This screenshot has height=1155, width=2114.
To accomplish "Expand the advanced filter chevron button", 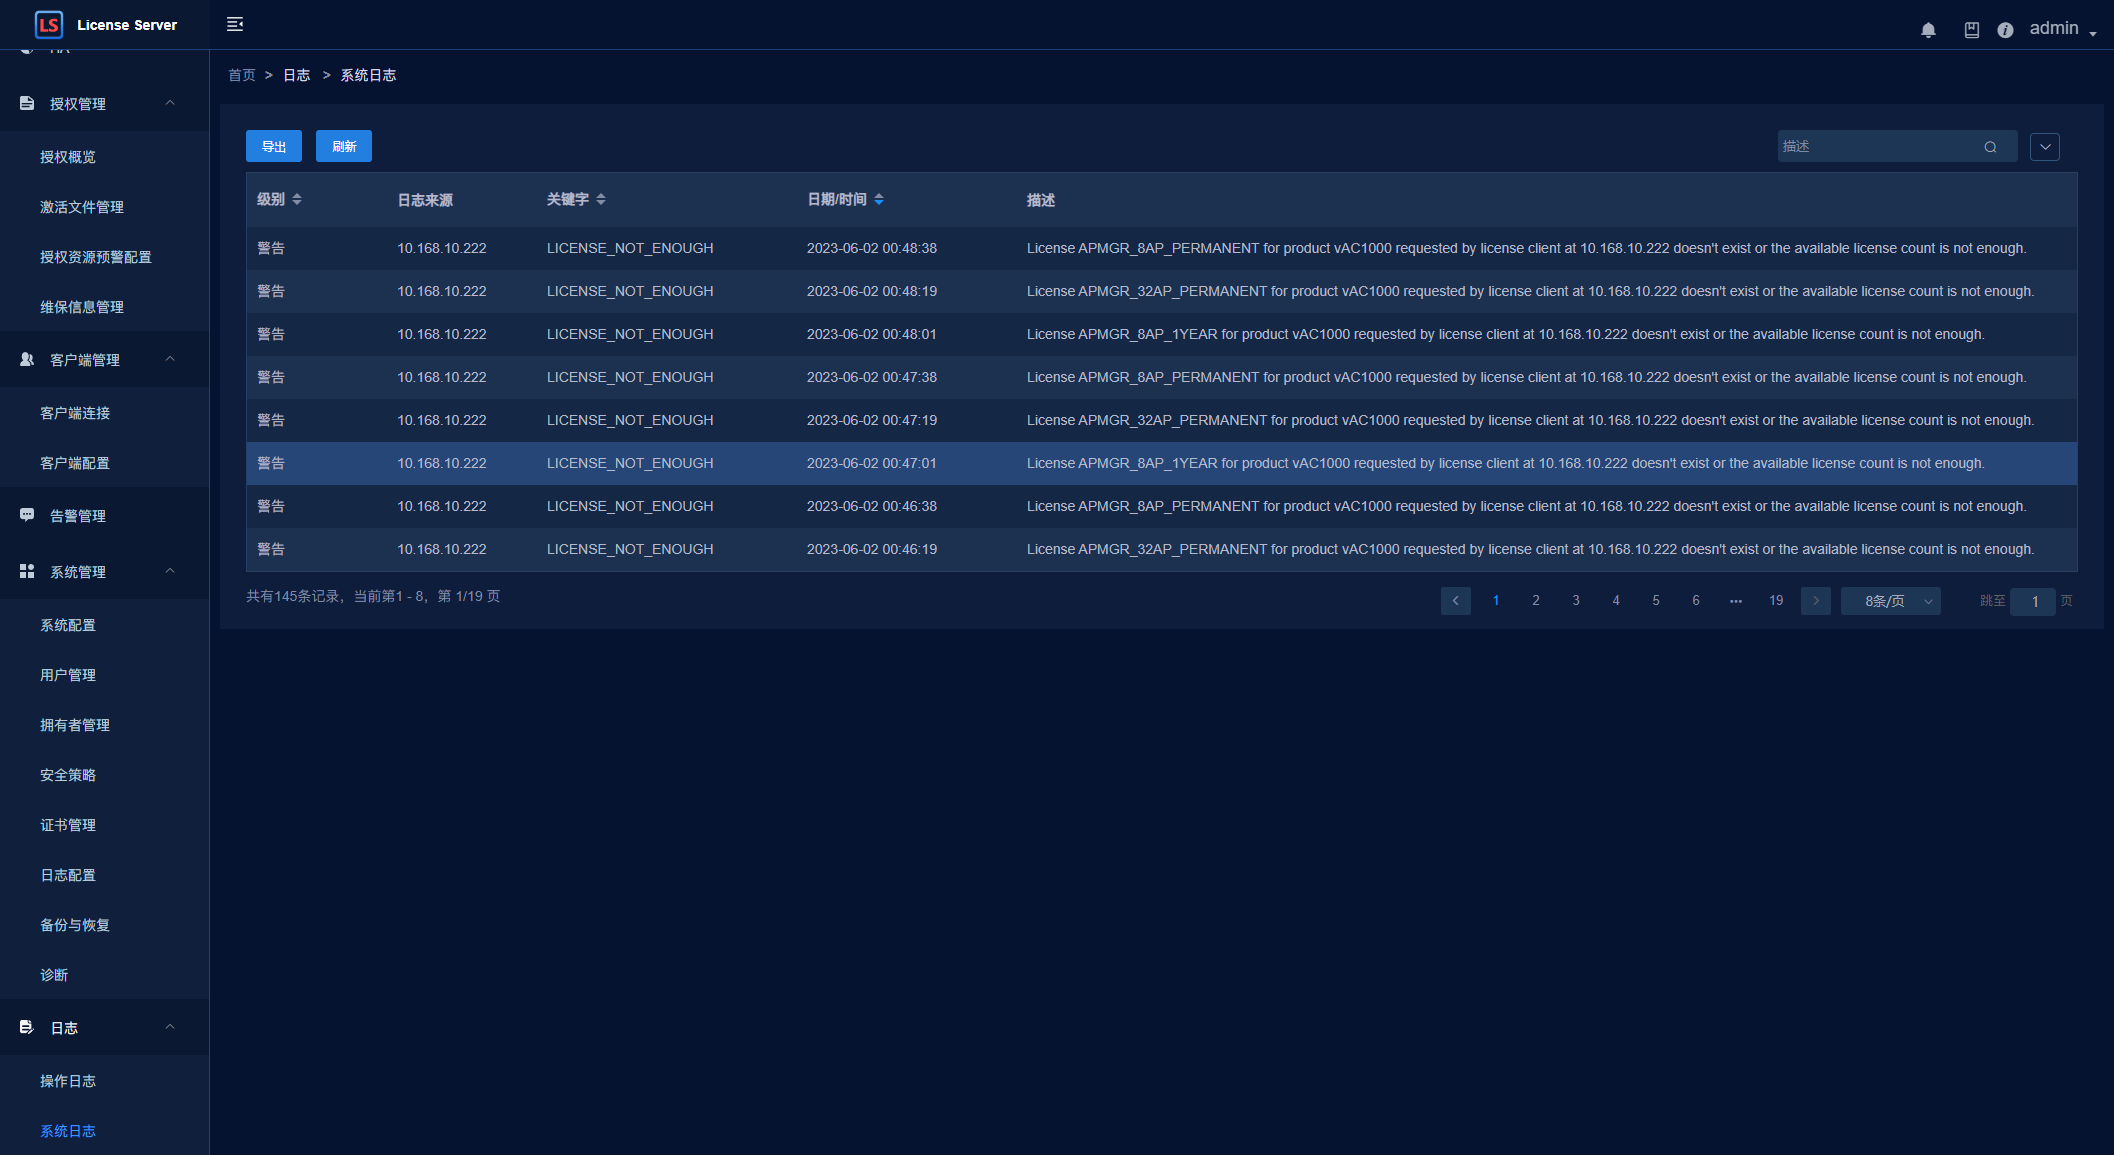I will 2045,147.
